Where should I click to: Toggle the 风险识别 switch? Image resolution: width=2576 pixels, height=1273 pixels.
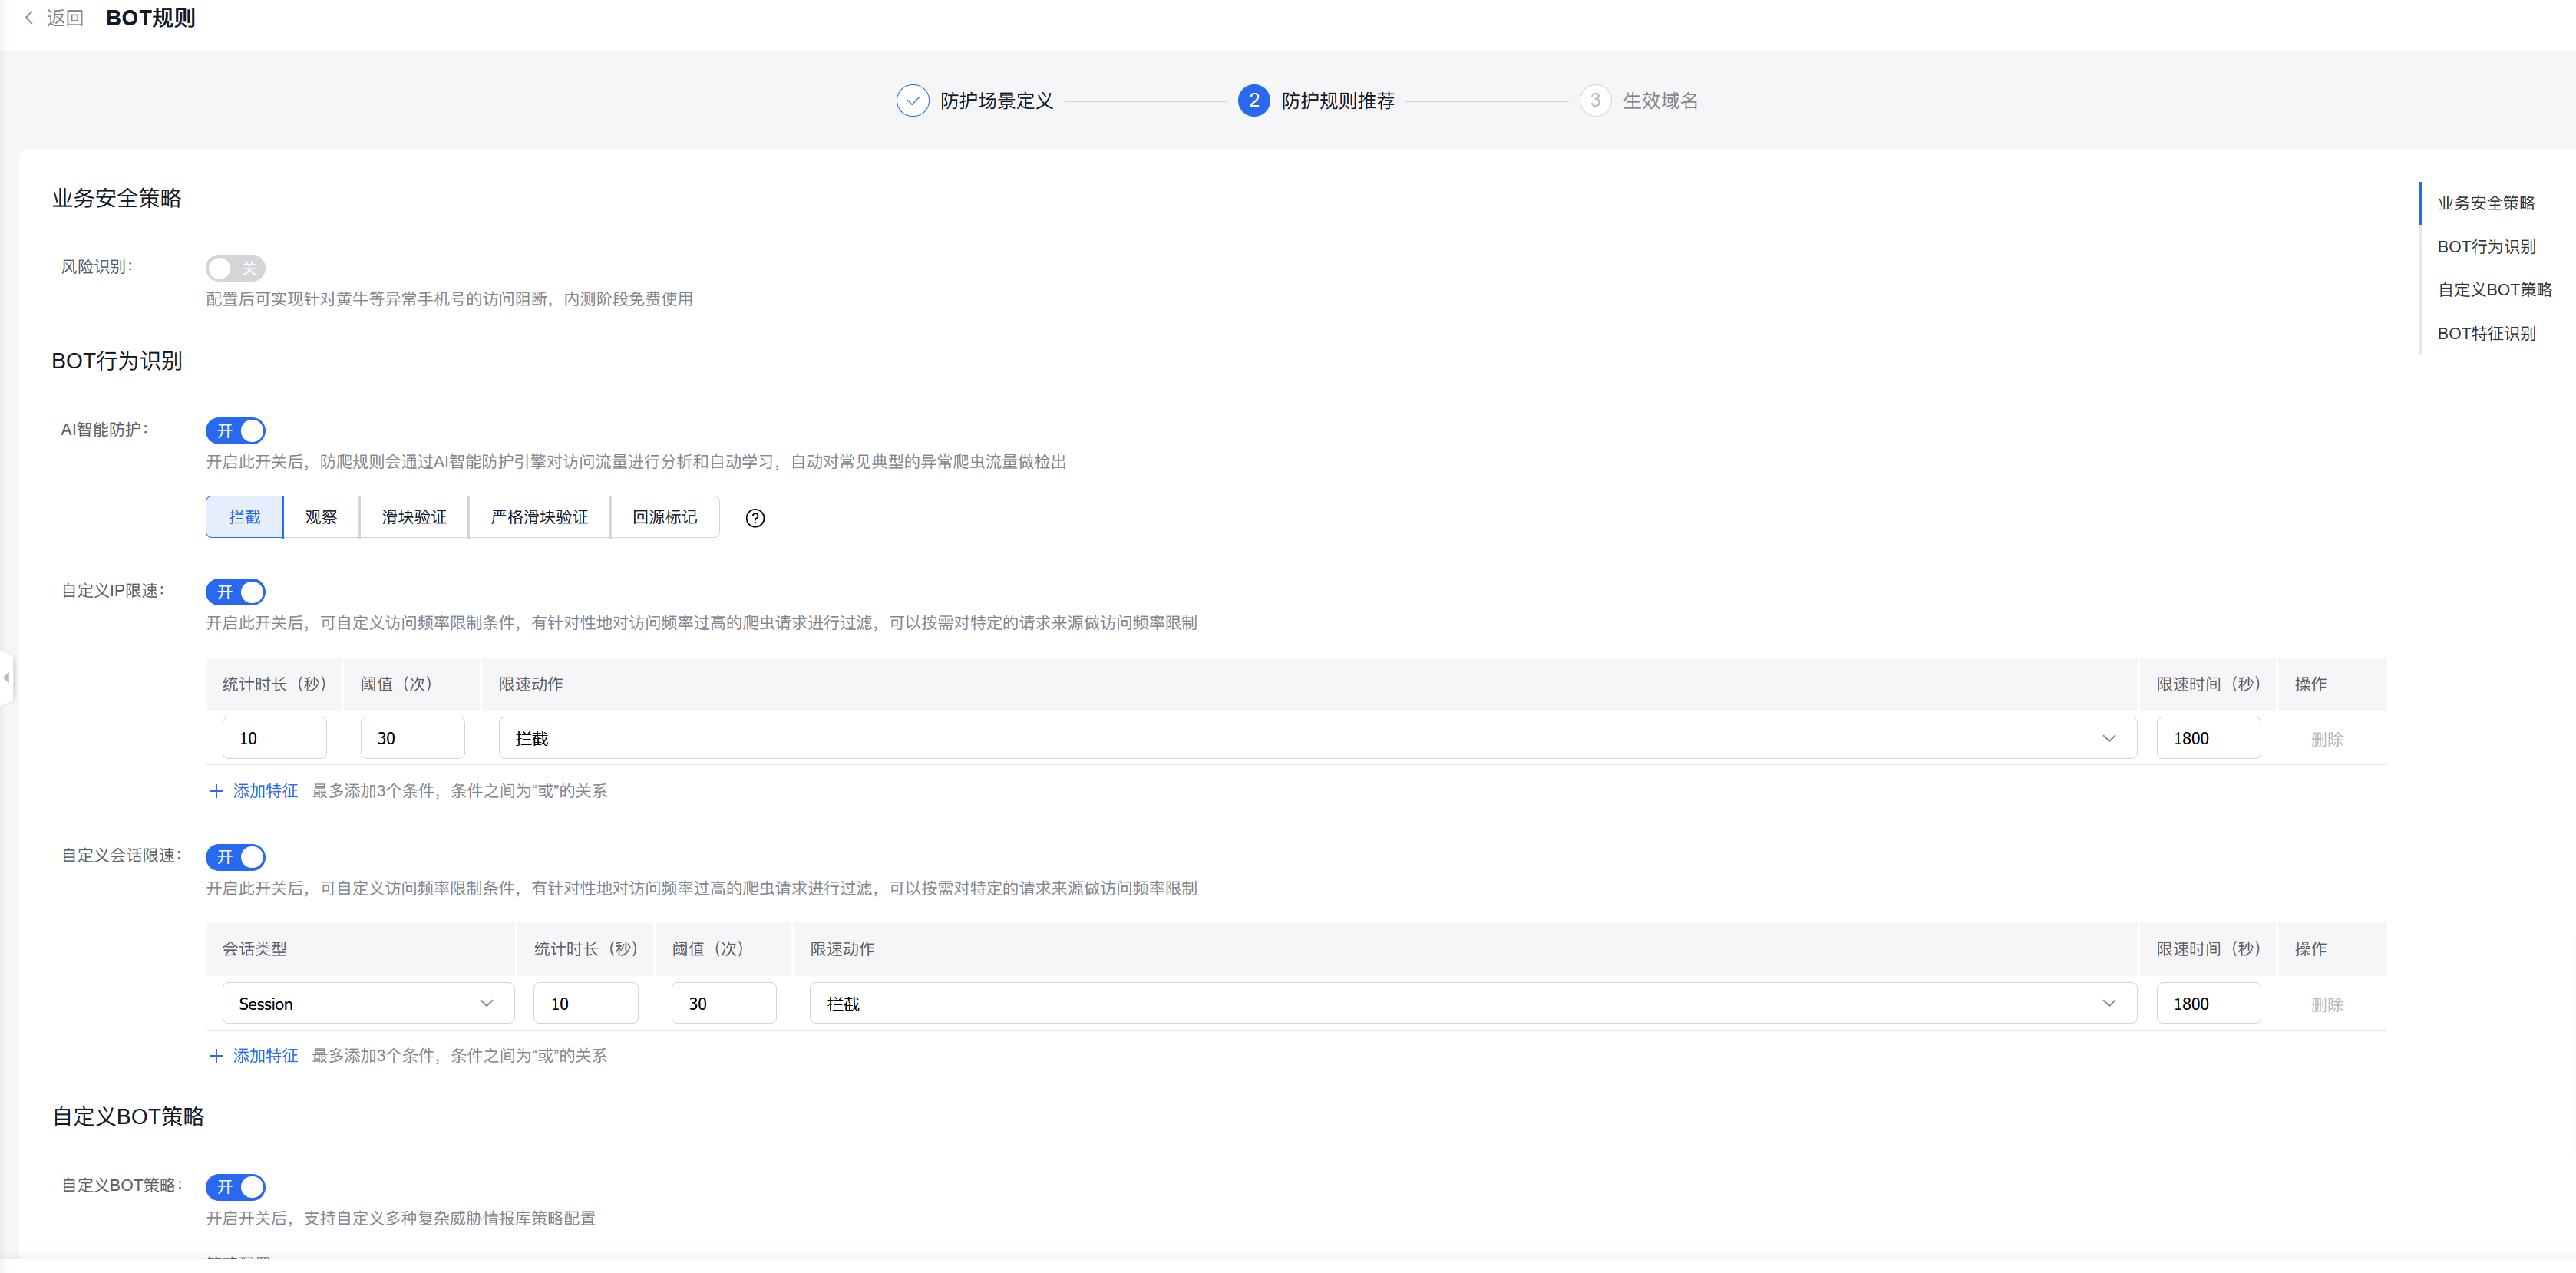[236, 268]
